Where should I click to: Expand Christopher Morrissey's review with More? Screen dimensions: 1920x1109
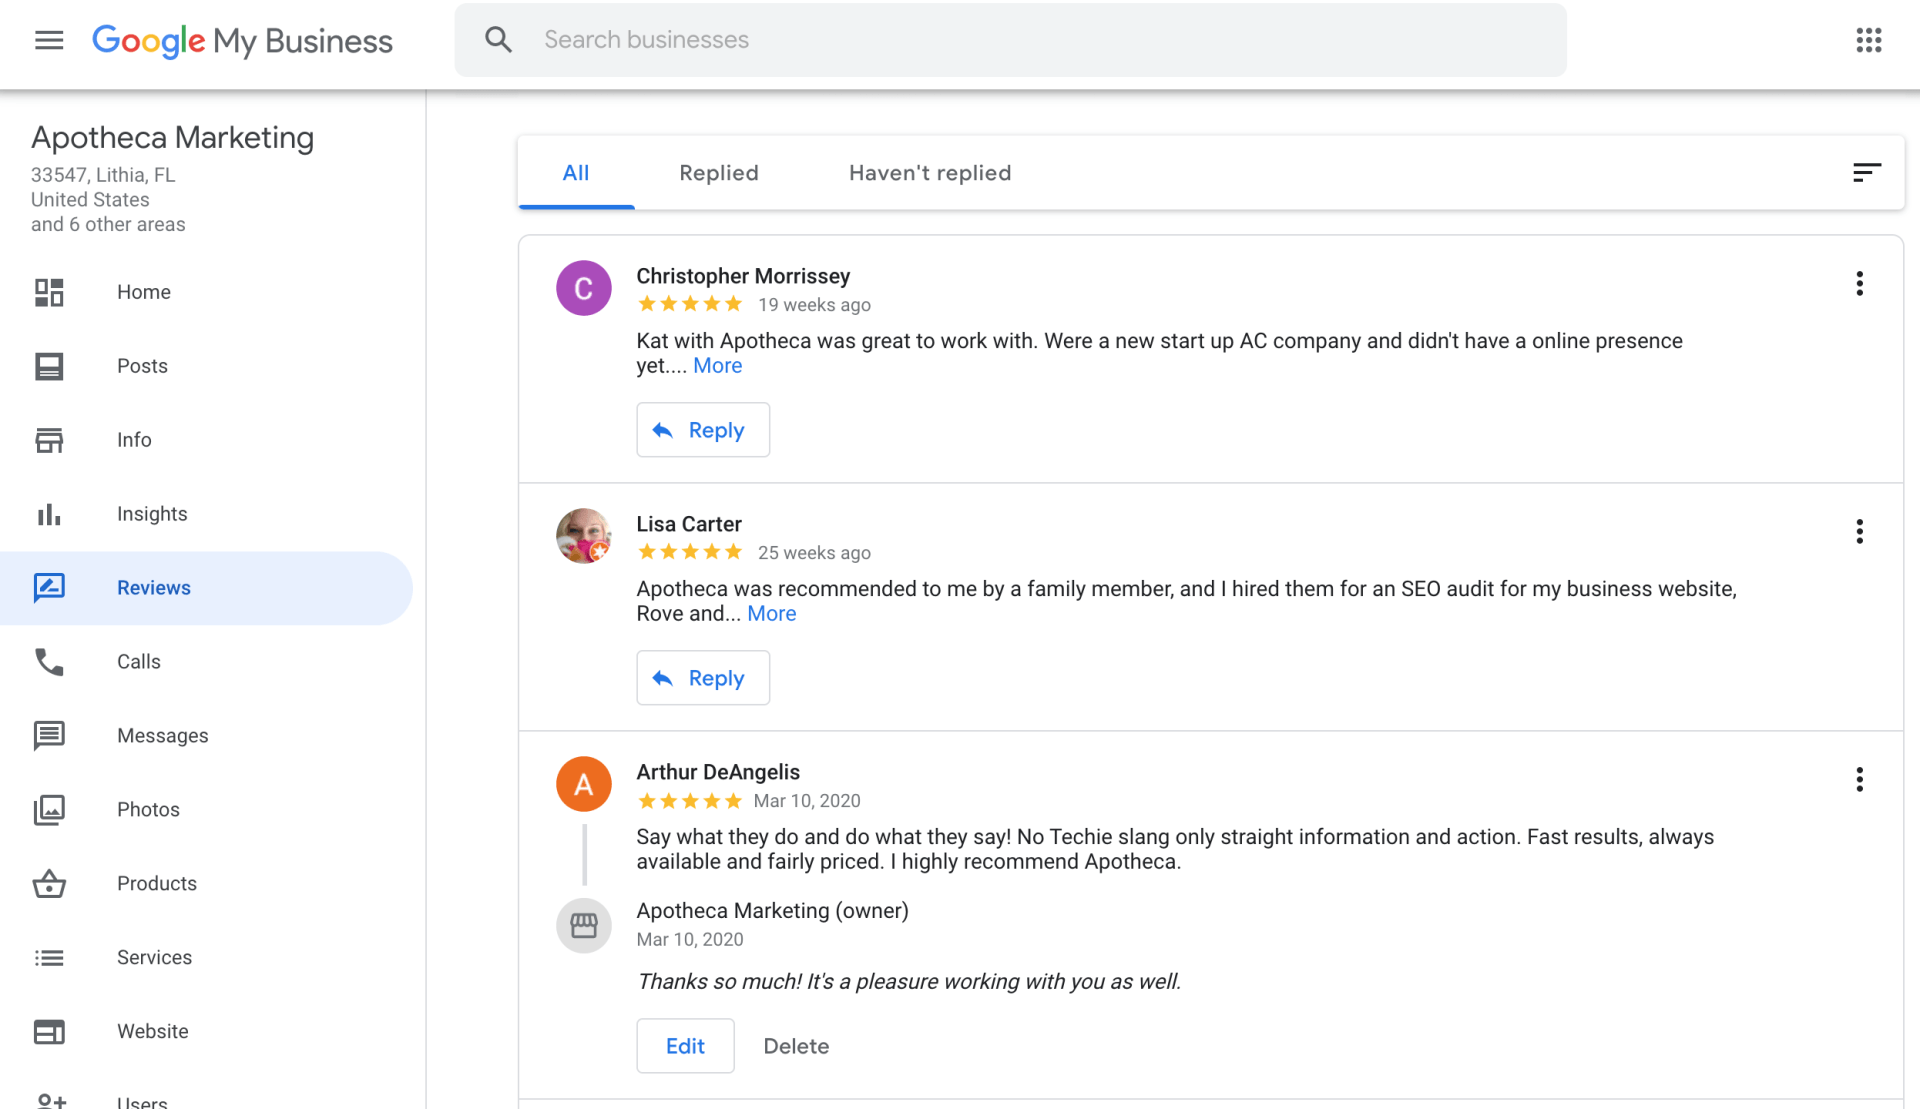pos(717,366)
